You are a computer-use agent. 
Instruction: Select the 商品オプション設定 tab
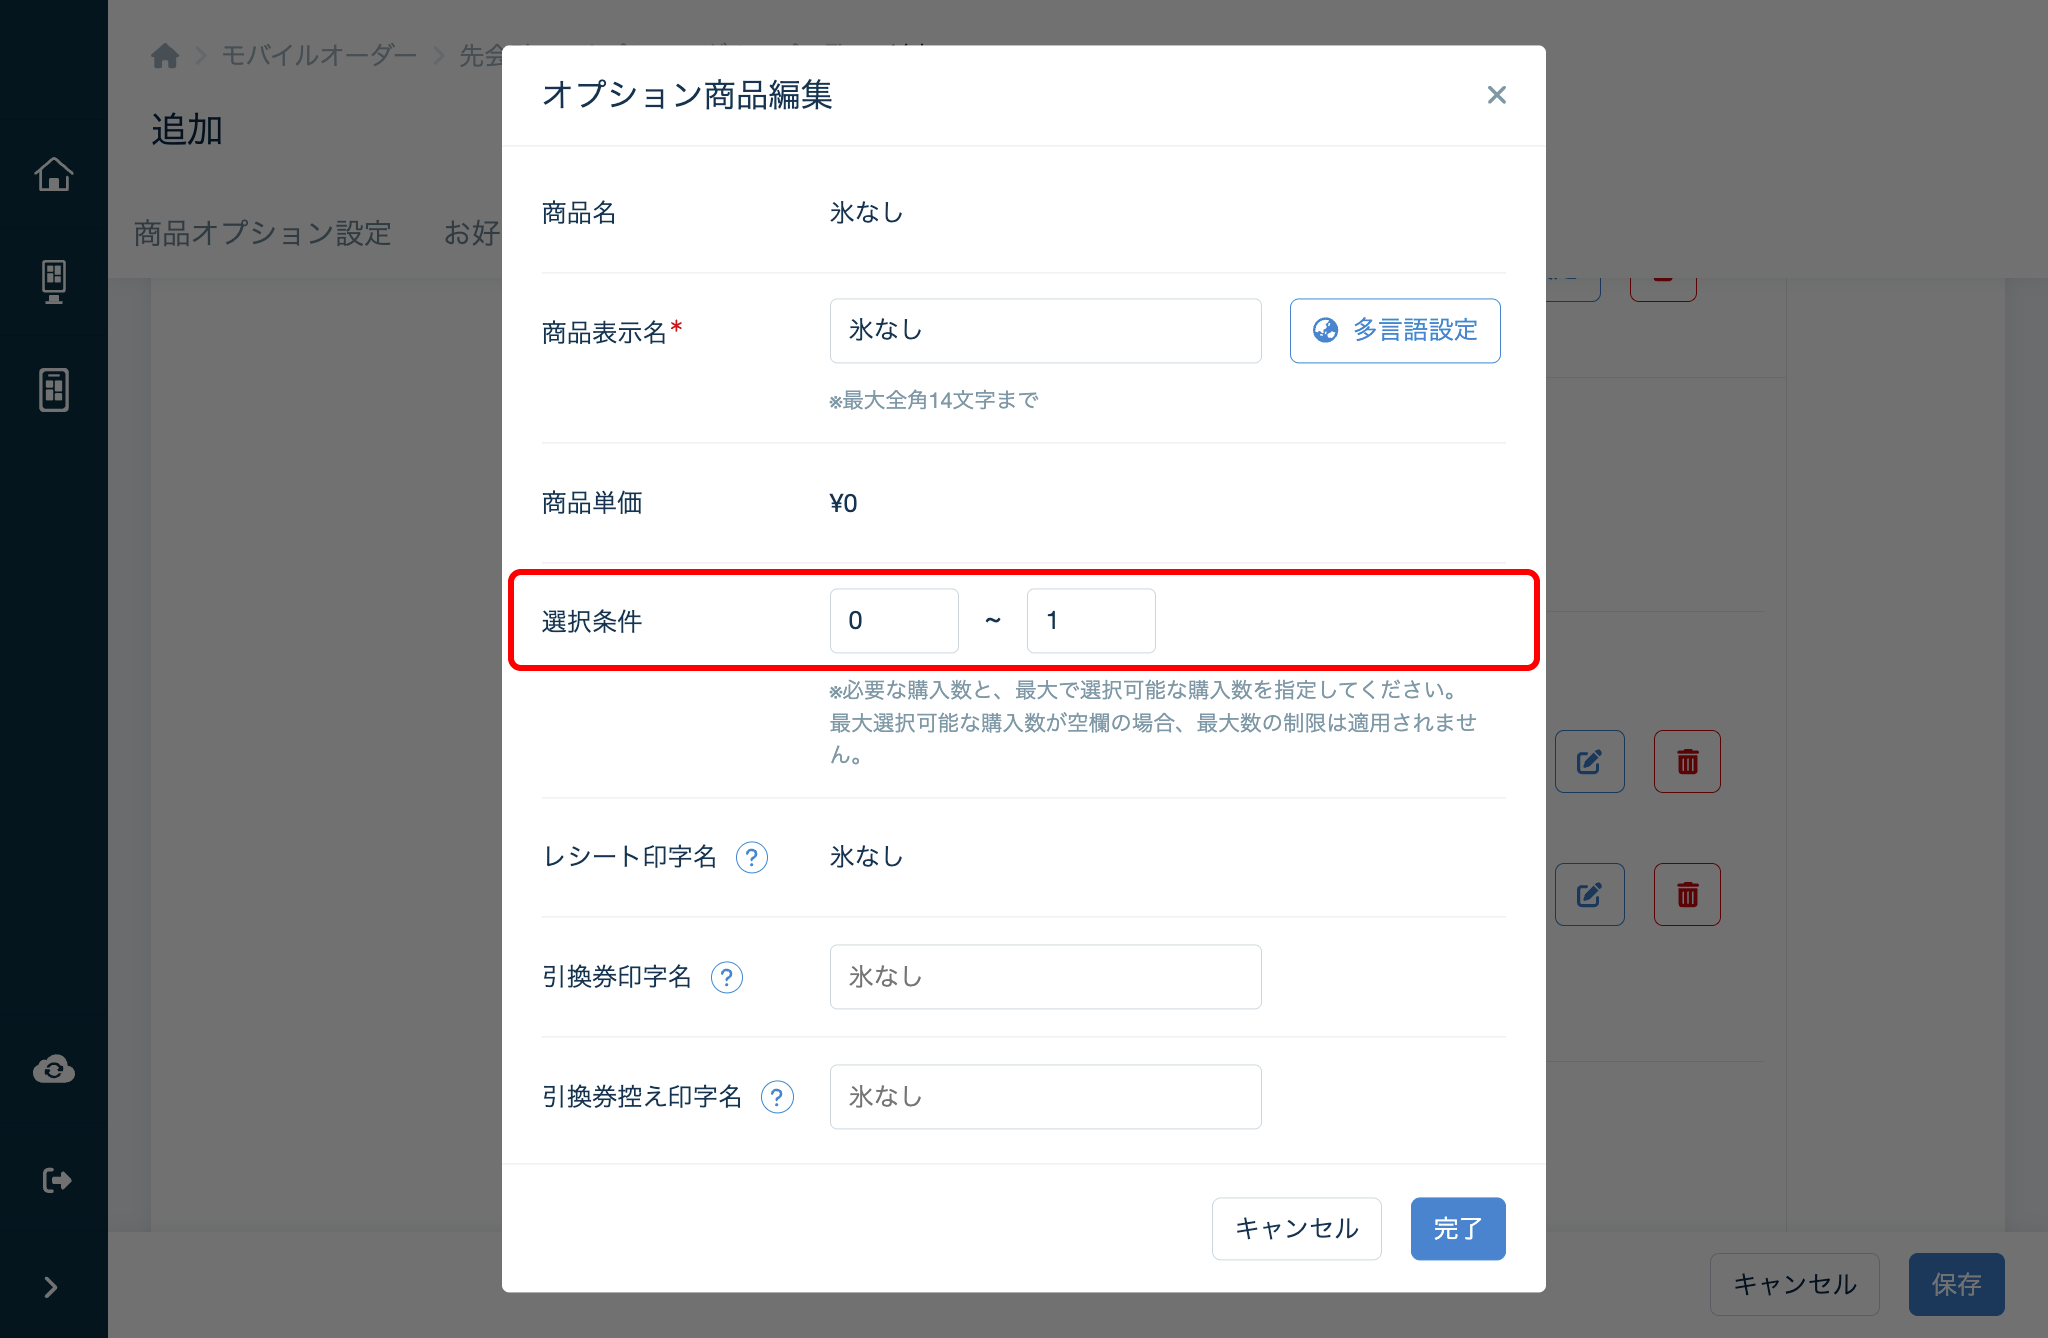point(263,234)
